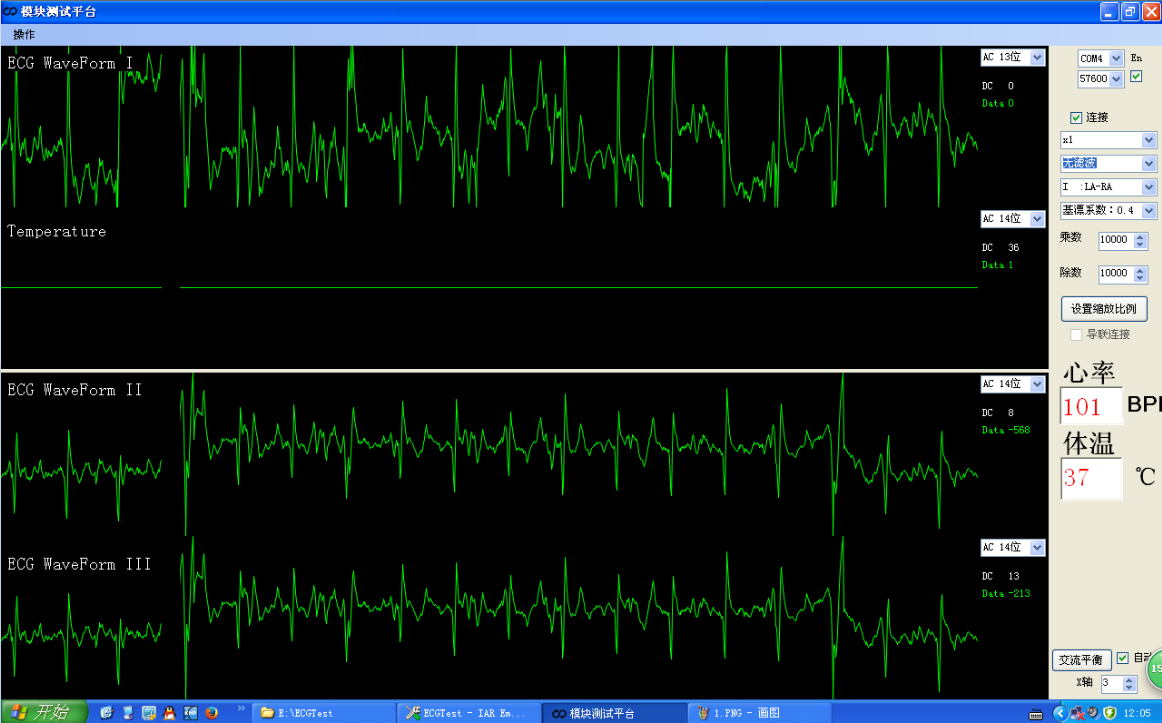Click first quick launch icon after Start
Screen dimensions: 1162x723
click(107, 713)
